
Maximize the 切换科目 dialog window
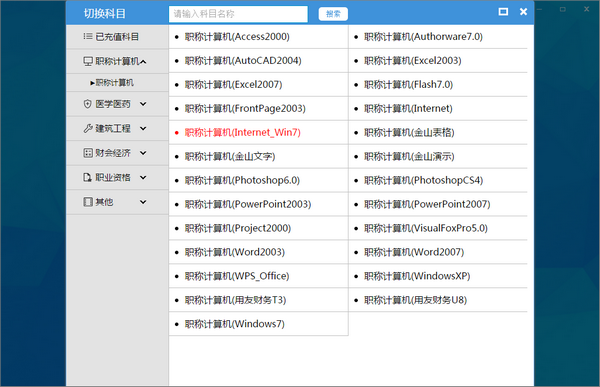coord(503,12)
